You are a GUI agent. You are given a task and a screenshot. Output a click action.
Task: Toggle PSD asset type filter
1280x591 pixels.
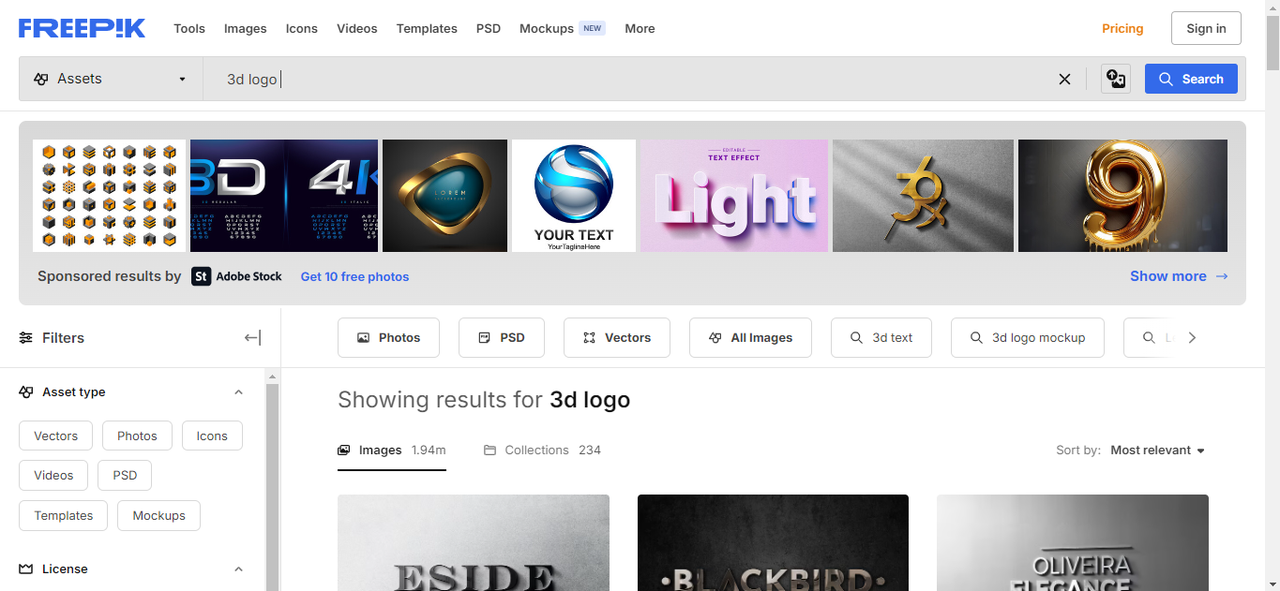pos(125,475)
